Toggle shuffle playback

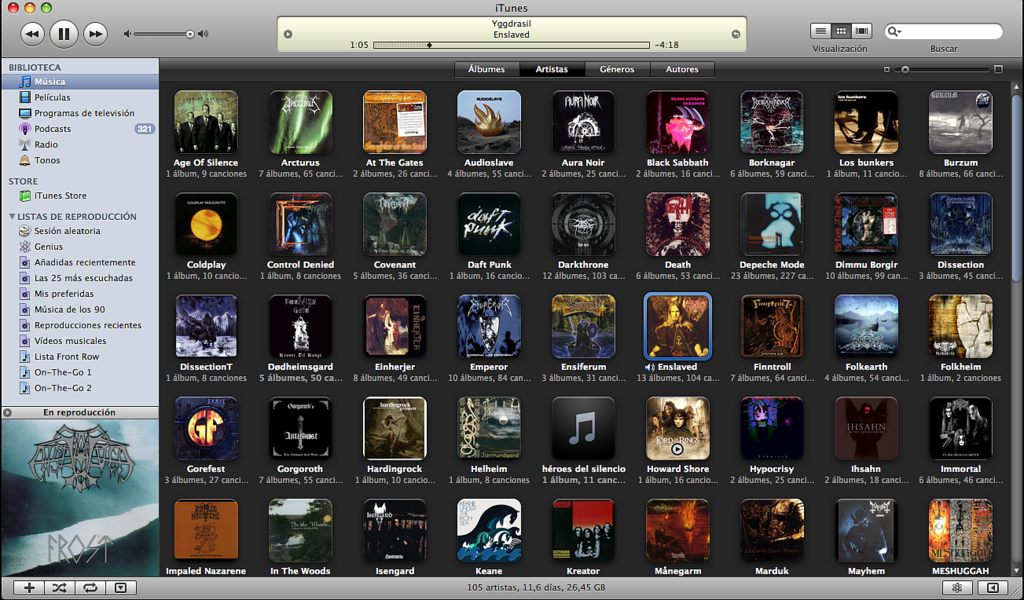click(x=59, y=588)
